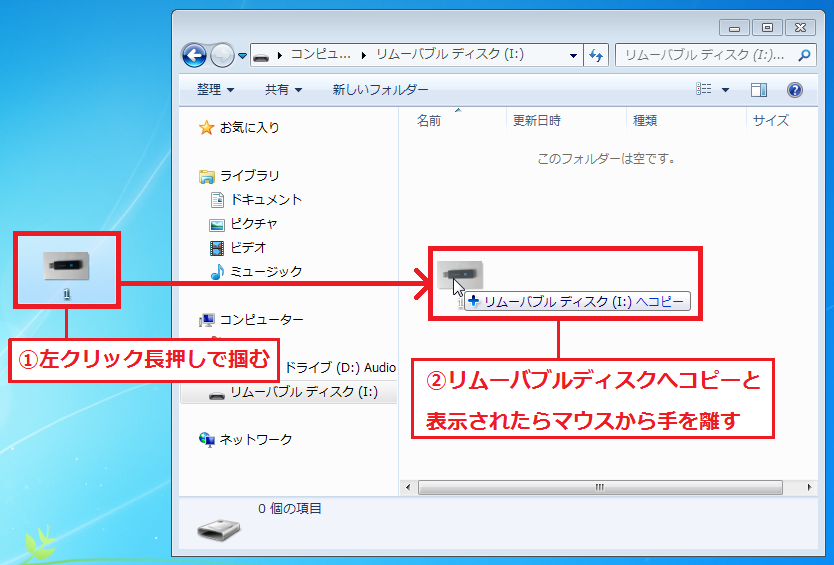Click the search box for リムーバブル ディスク (I:)
The height and width of the screenshot is (565, 834).
(x=715, y=55)
